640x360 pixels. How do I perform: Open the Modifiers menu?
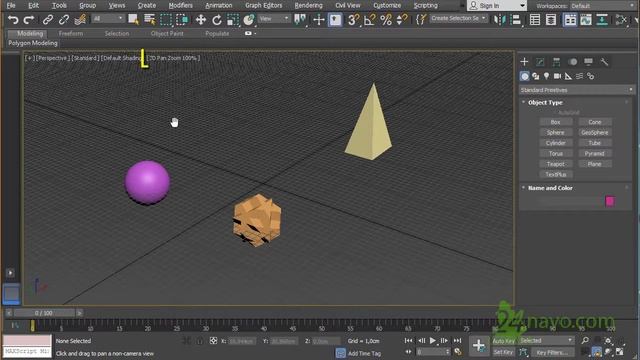click(180, 5)
